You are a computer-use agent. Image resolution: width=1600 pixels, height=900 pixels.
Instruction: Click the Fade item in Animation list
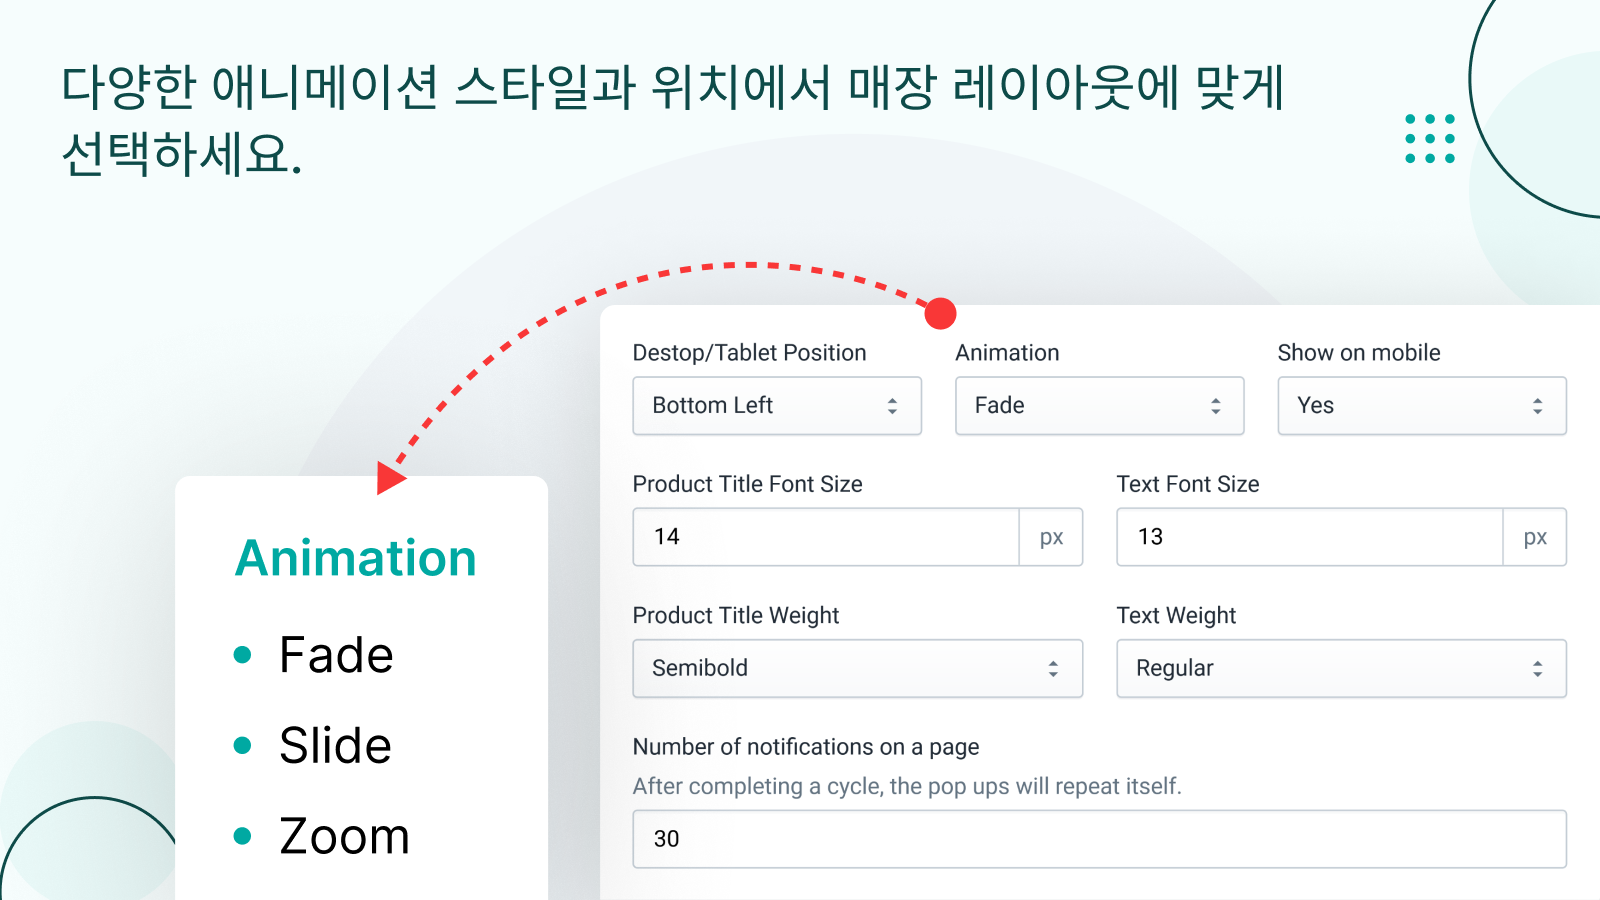pos(336,655)
